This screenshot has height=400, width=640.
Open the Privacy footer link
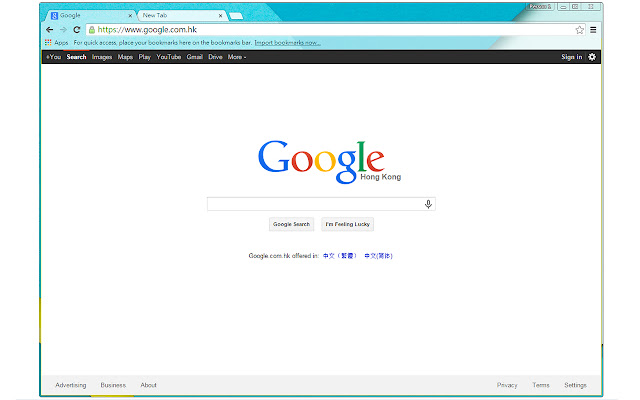click(507, 385)
